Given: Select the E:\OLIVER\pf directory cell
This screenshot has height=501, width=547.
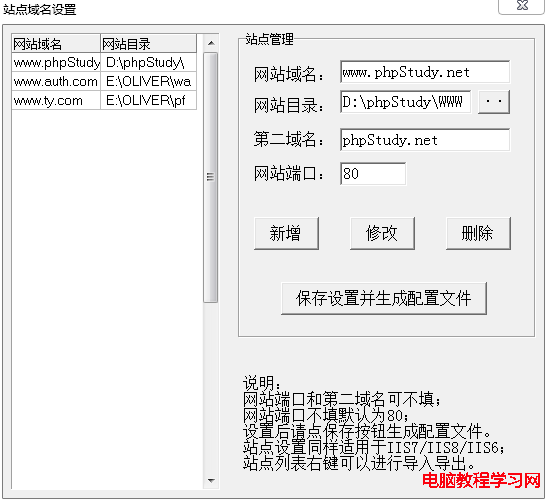Looking at the screenshot, I should [149, 100].
